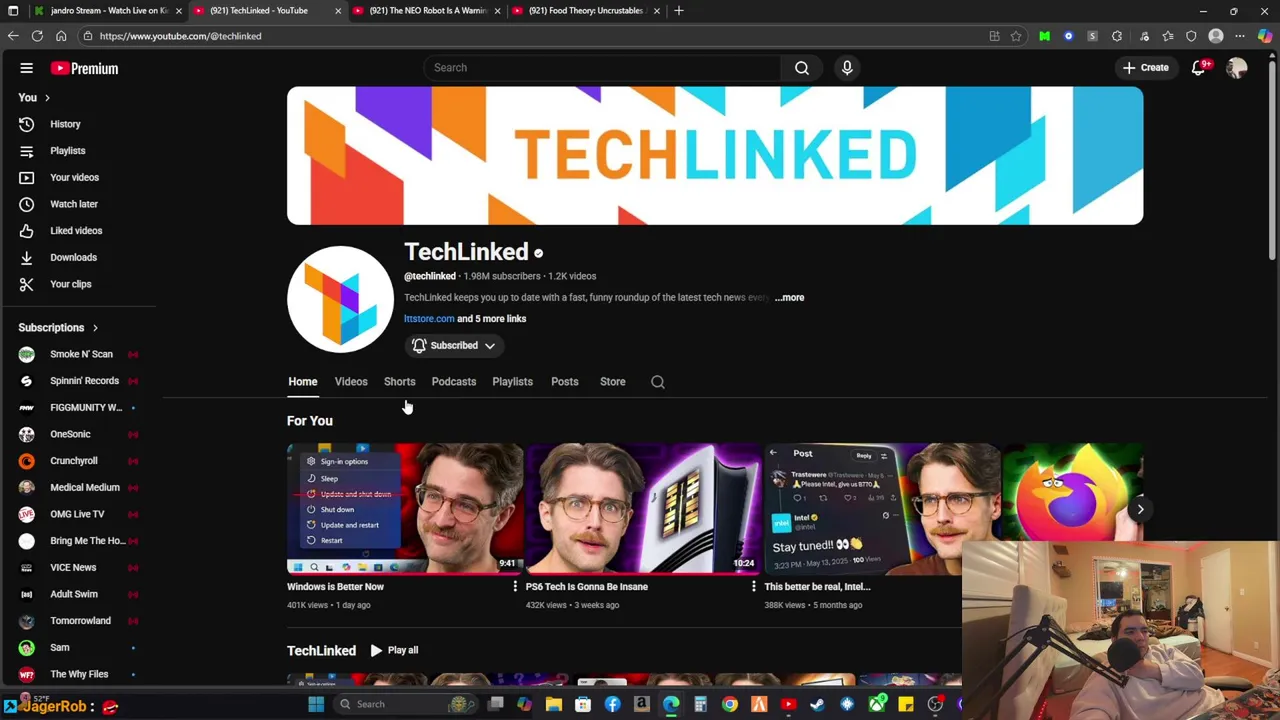Add this page to favorites
Screen dimensions: 1280x720
1016,36
